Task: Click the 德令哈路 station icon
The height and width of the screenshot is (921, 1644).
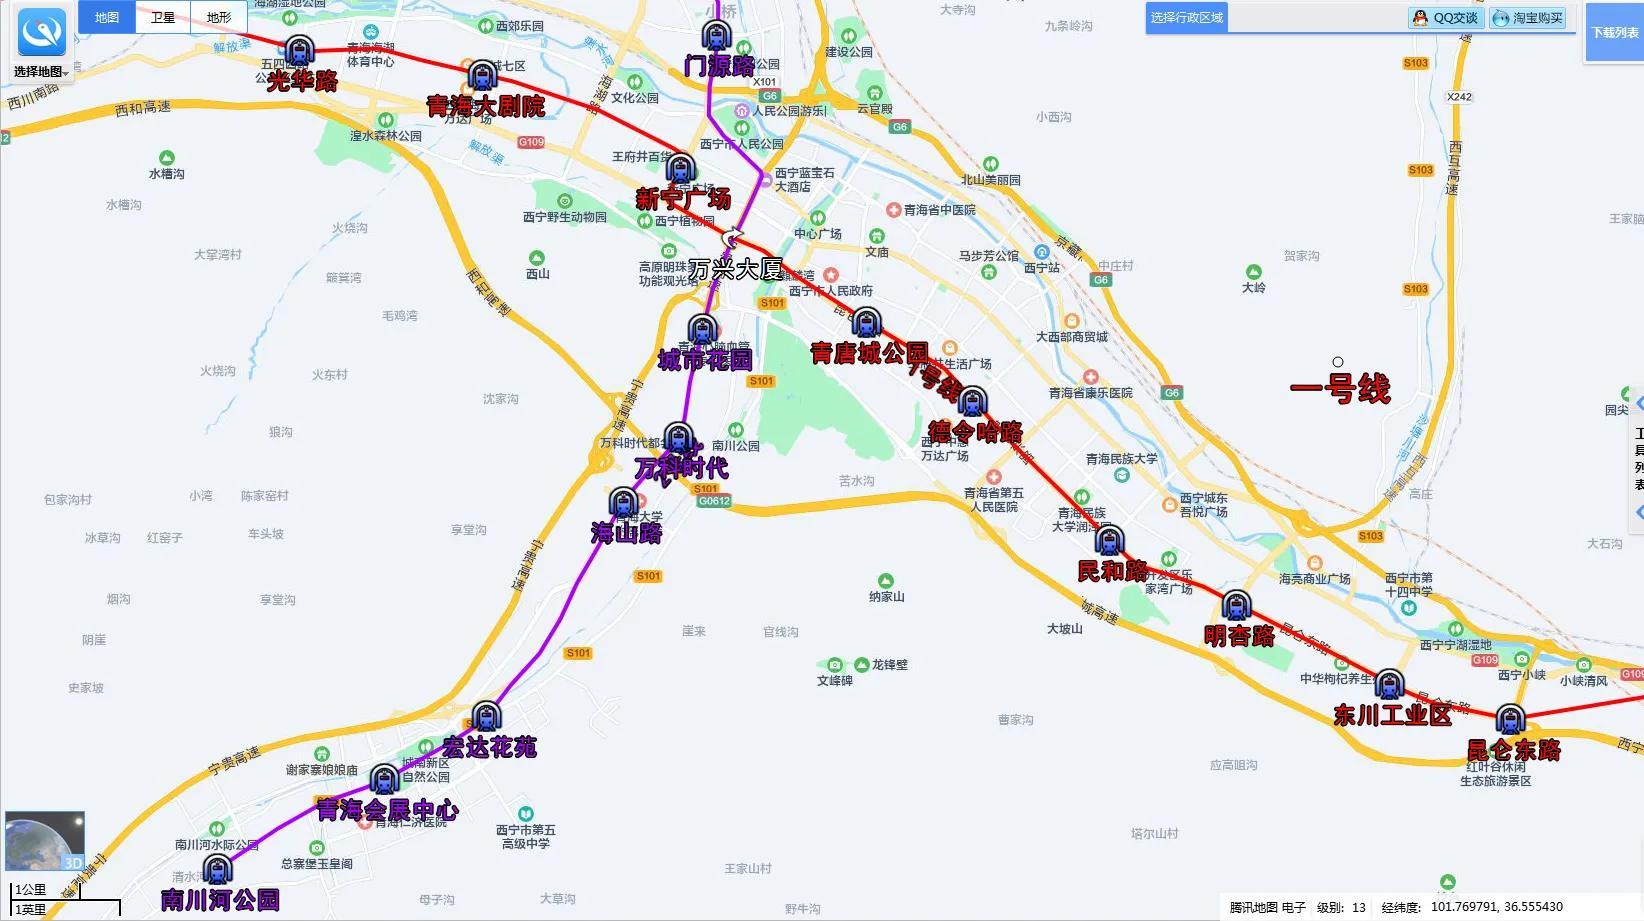Action: [x=971, y=403]
